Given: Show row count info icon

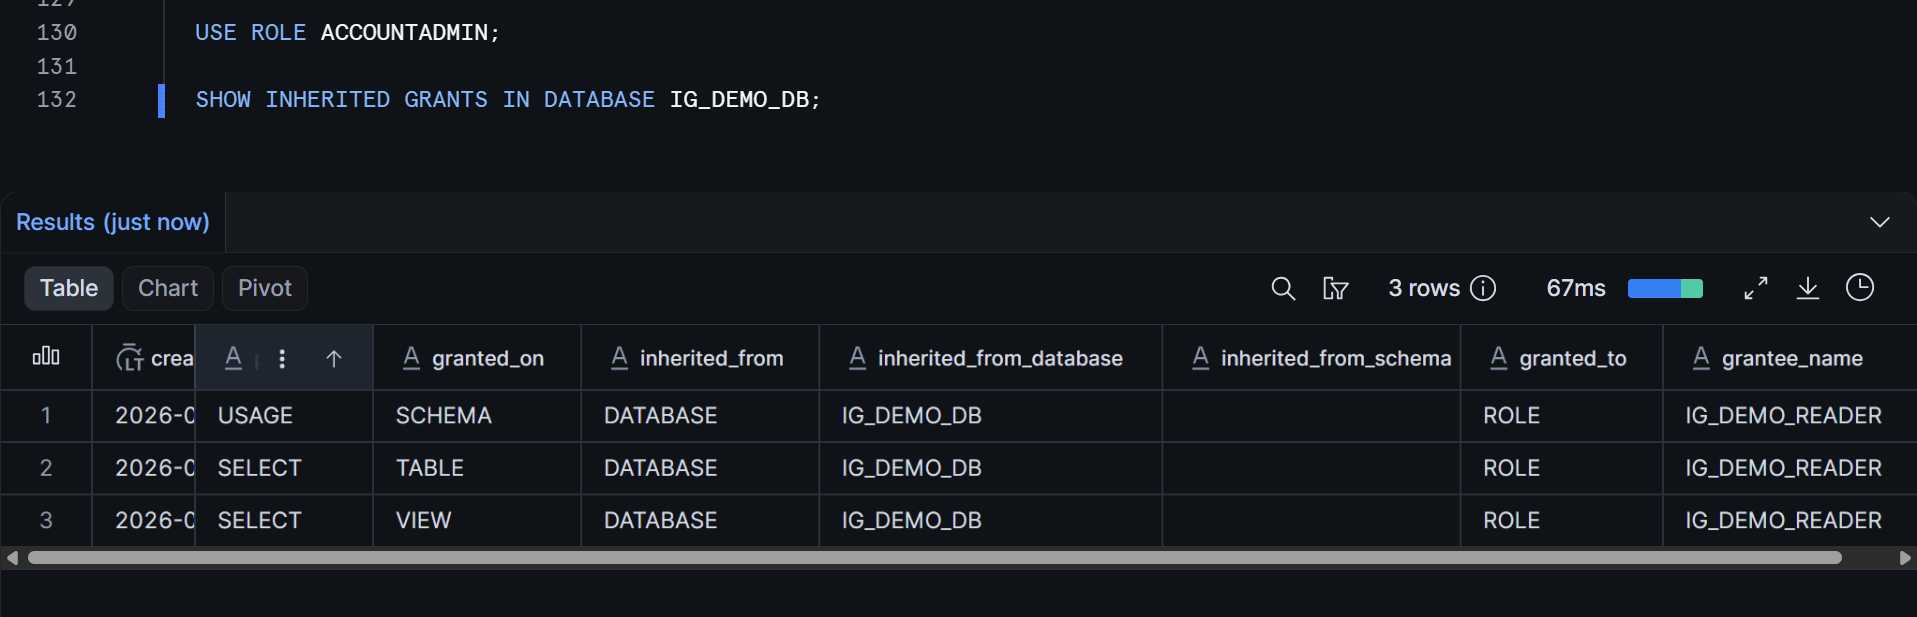Looking at the screenshot, I should (x=1484, y=288).
